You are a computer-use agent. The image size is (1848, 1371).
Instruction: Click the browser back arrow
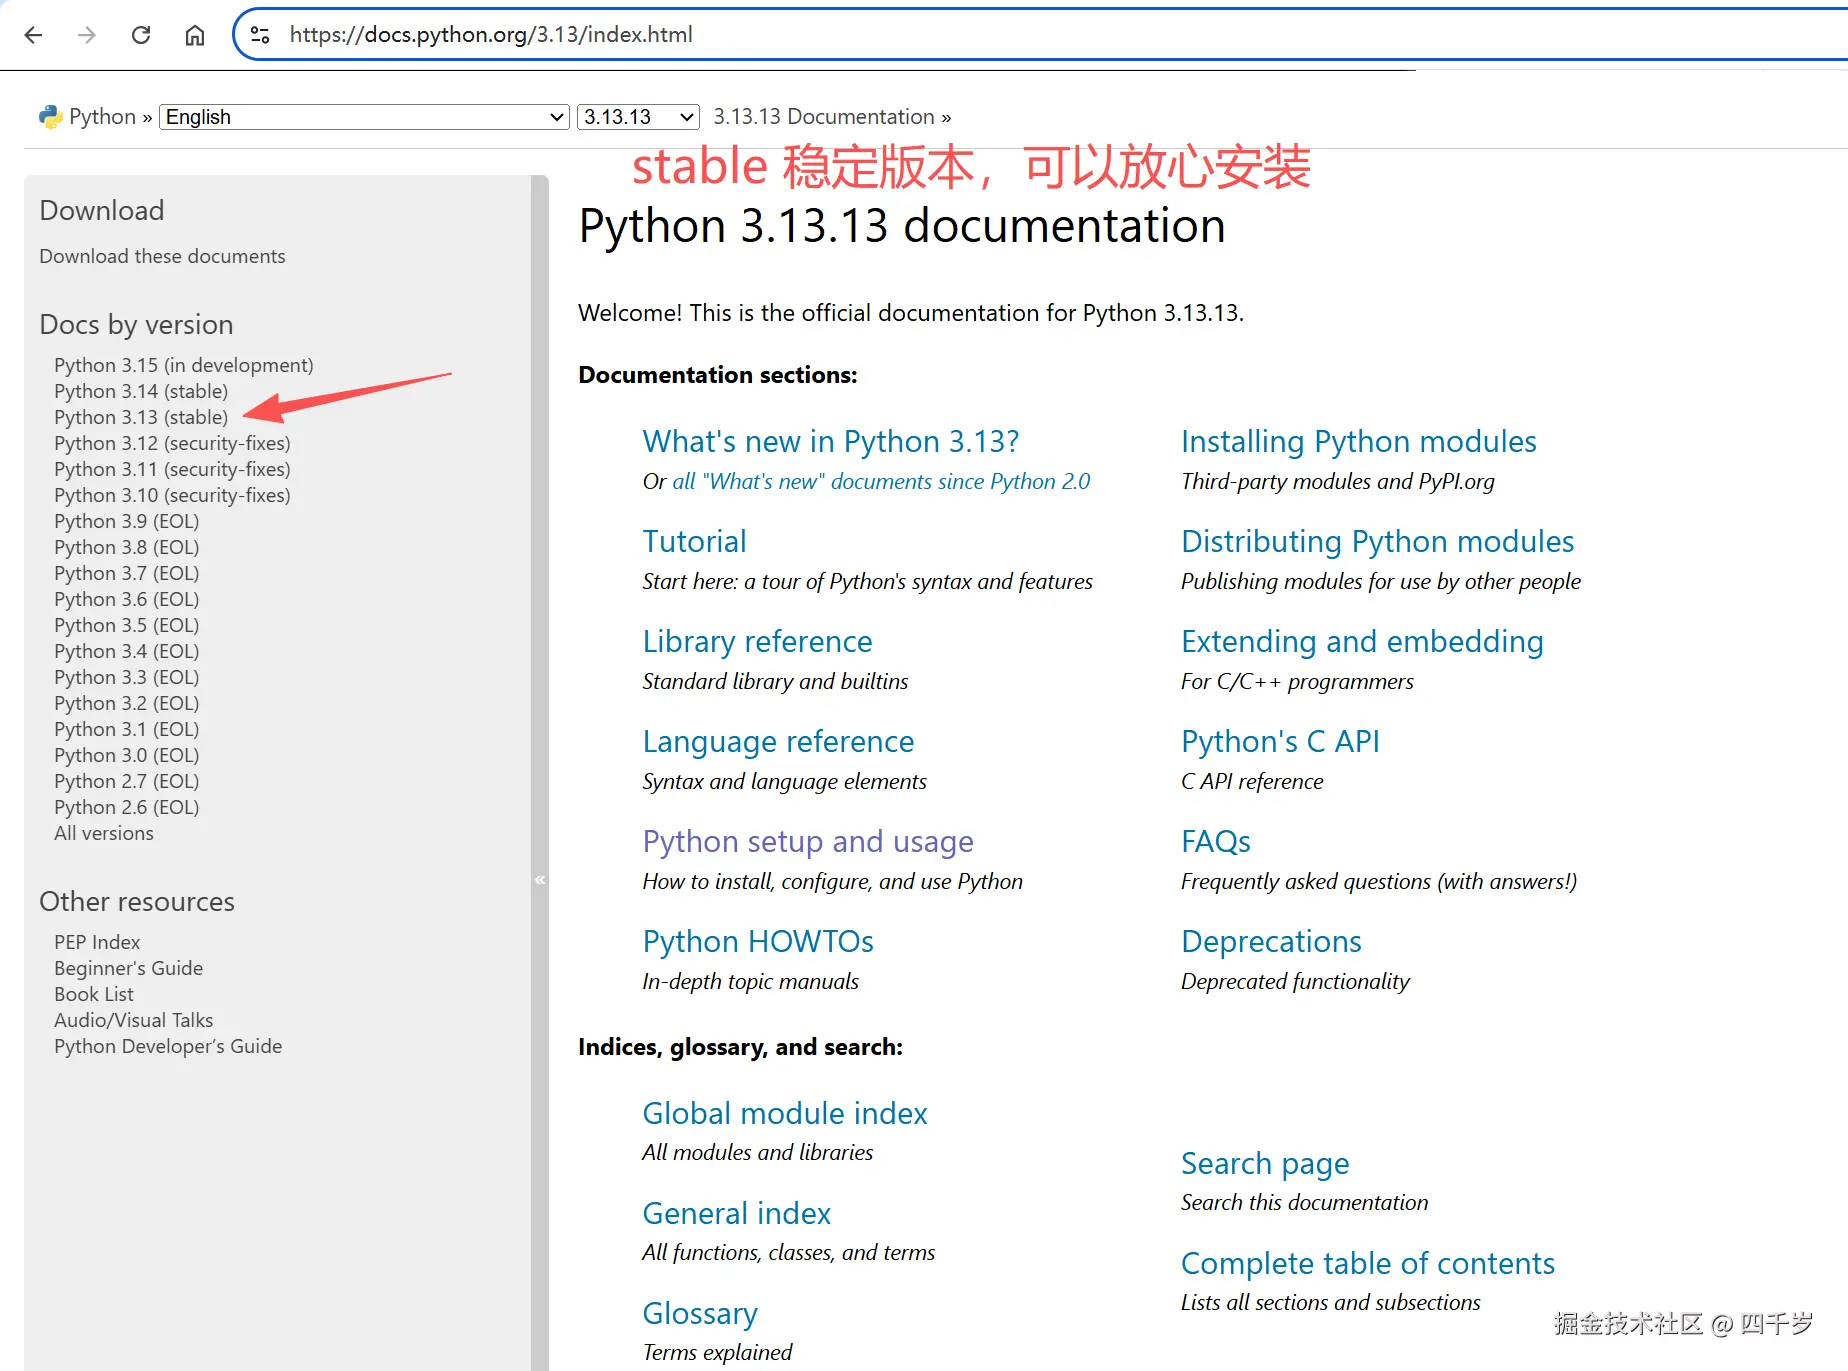pyautogui.click(x=33, y=34)
